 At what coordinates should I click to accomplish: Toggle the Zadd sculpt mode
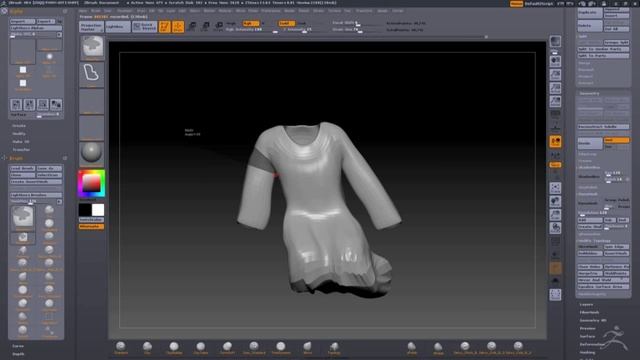[x=287, y=23]
